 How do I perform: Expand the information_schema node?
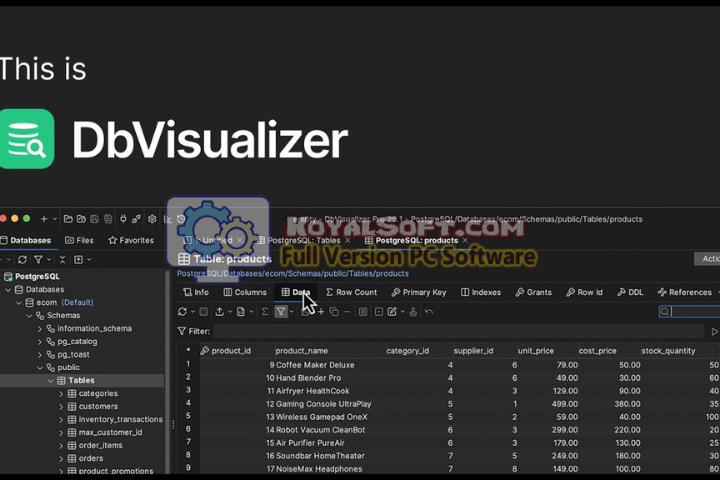point(40,328)
